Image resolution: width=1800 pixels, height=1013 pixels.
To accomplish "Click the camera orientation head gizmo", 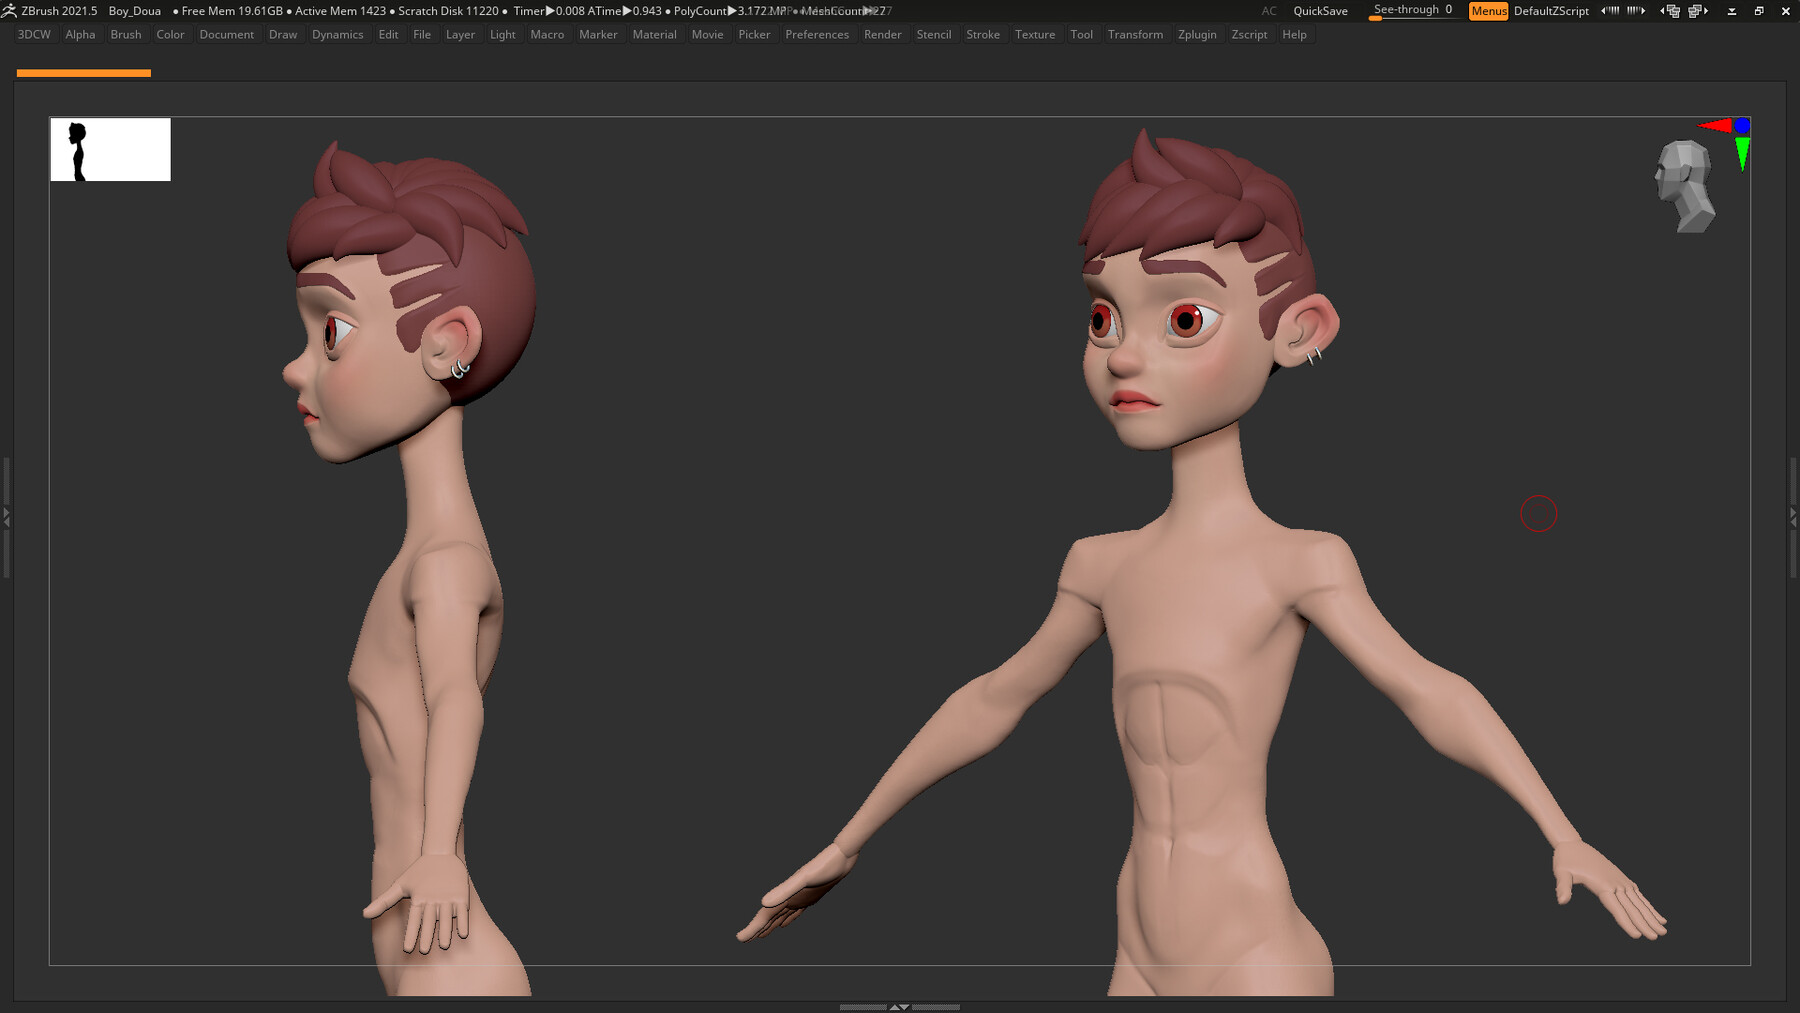I will pos(1685,186).
